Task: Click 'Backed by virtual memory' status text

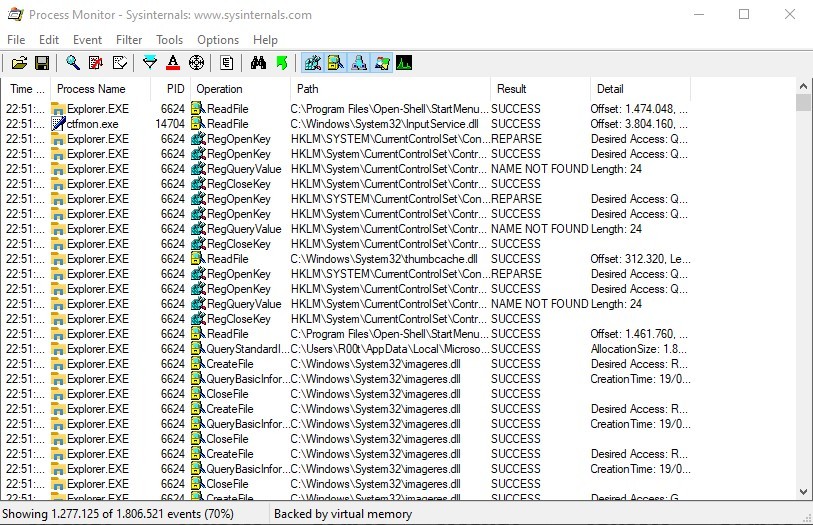Action: coord(343,514)
